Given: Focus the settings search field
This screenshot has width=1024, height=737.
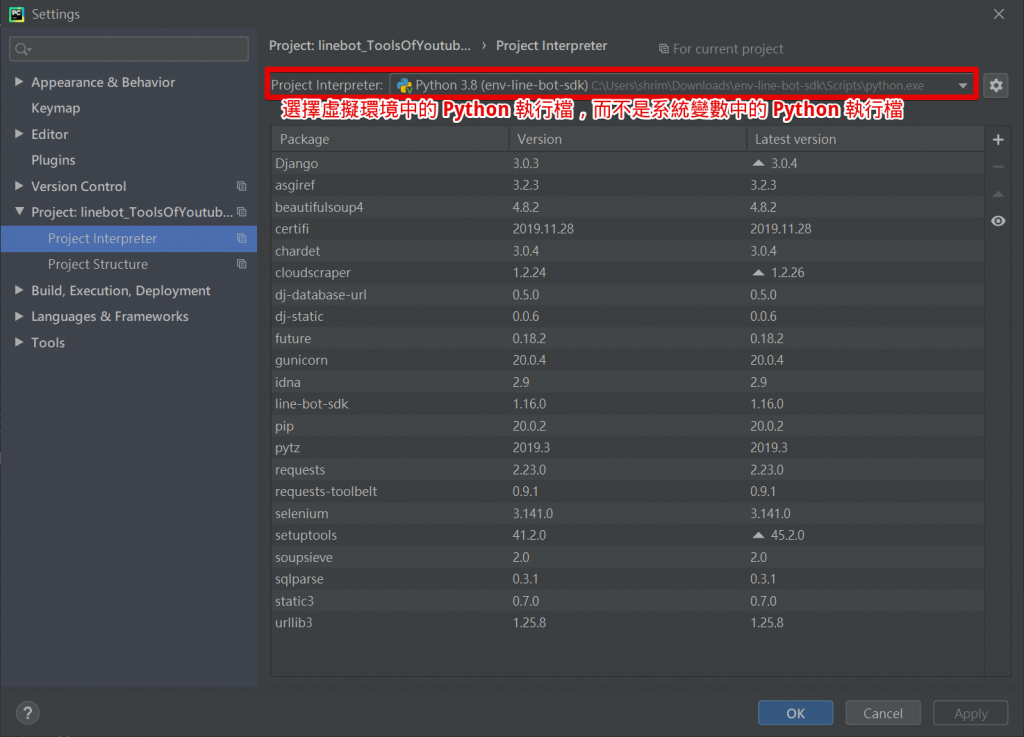Looking at the screenshot, I should pos(129,49).
